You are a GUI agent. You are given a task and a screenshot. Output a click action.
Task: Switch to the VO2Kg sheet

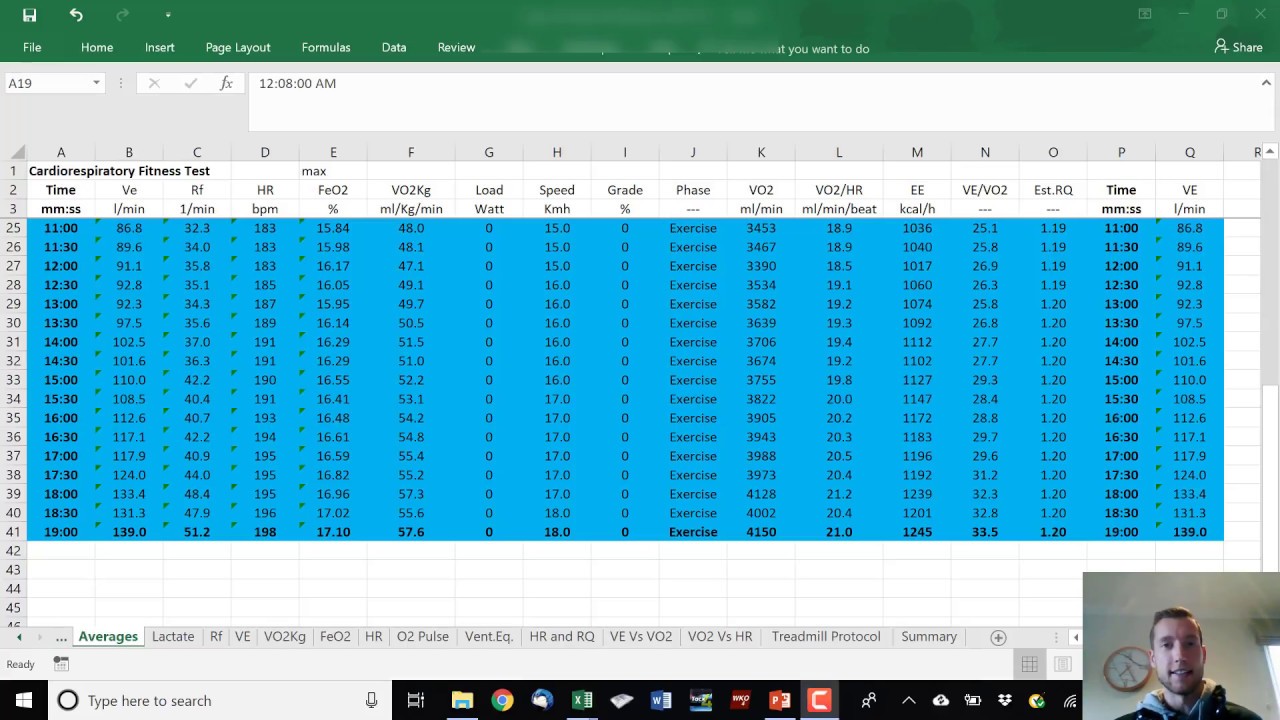click(x=284, y=636)
